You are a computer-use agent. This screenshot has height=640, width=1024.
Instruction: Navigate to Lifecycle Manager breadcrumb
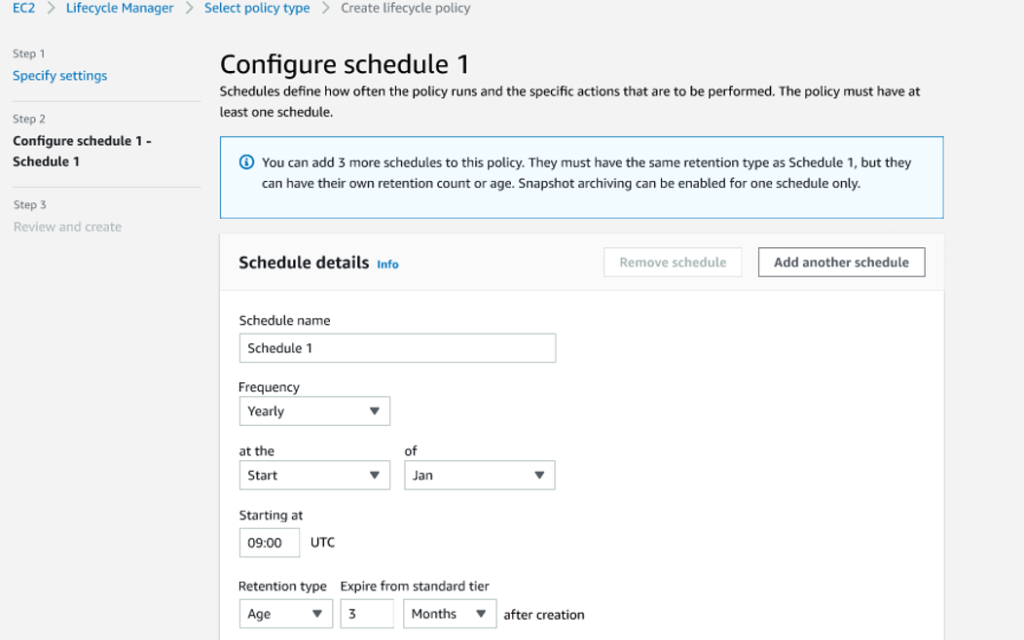click(119, 8)
